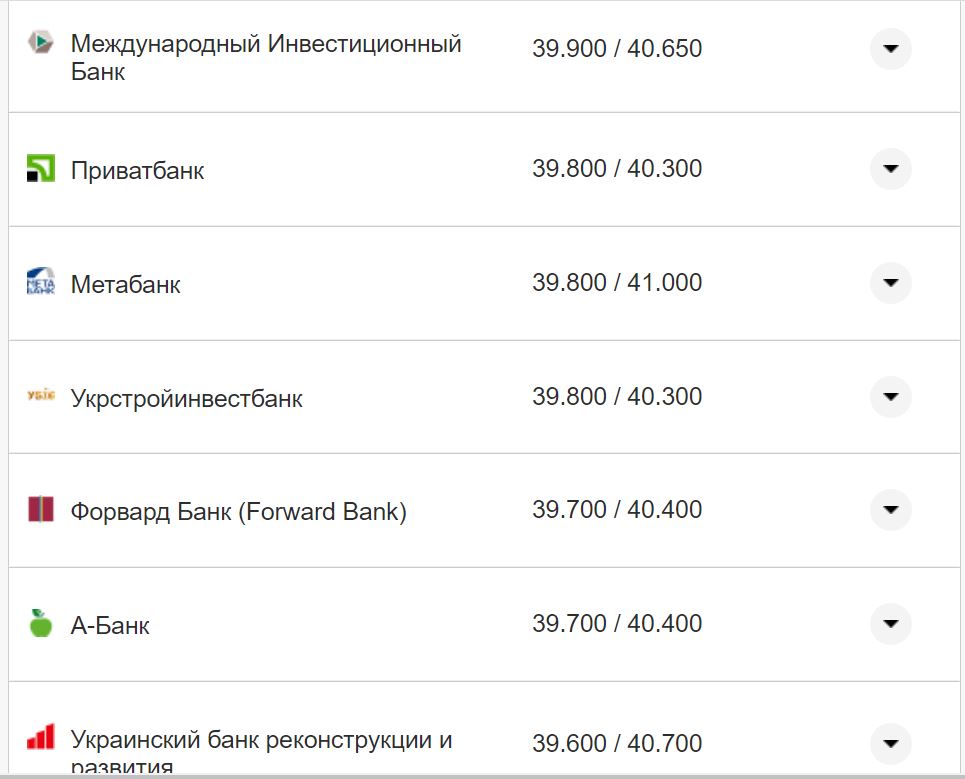Expand the Укрстройинвестбанк details arrow
The width and height of the screenshot is (965, 779).
point(889,396)
